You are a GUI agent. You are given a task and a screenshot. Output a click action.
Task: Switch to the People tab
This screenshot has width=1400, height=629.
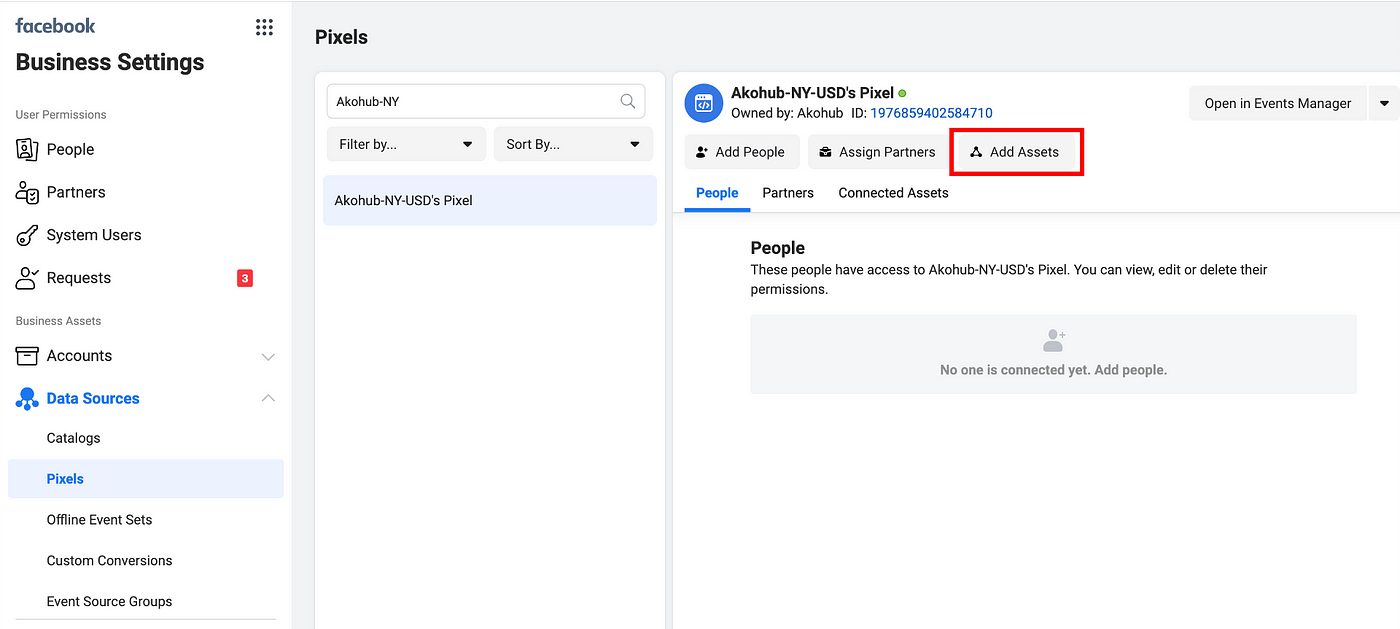717,193
